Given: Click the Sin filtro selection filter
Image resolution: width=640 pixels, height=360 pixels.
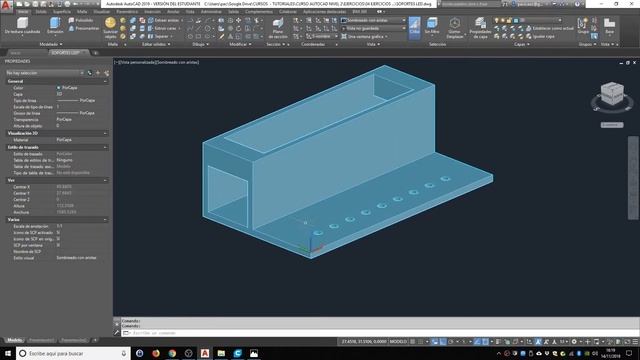Looking at the screenshot, I should (x=432, y=26).
